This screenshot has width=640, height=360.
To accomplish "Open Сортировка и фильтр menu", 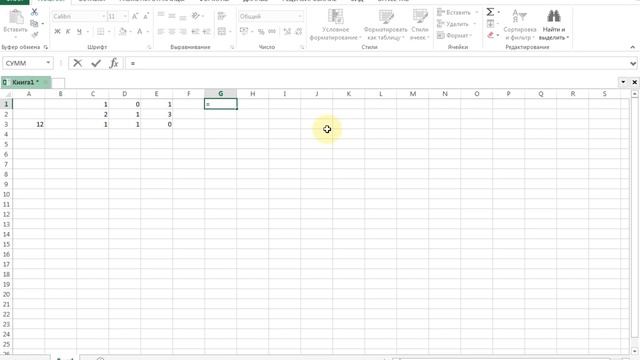I will coord(520,24).
